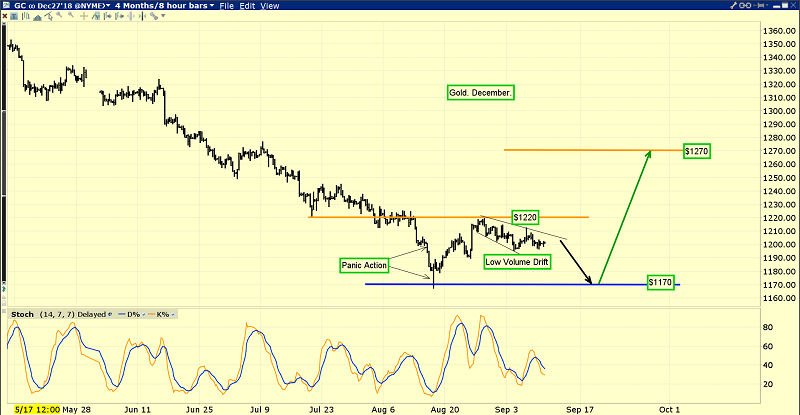This screenshot has width=800, height=415.
Task: Click the $1270 price target label
Action: click(697, 151)
